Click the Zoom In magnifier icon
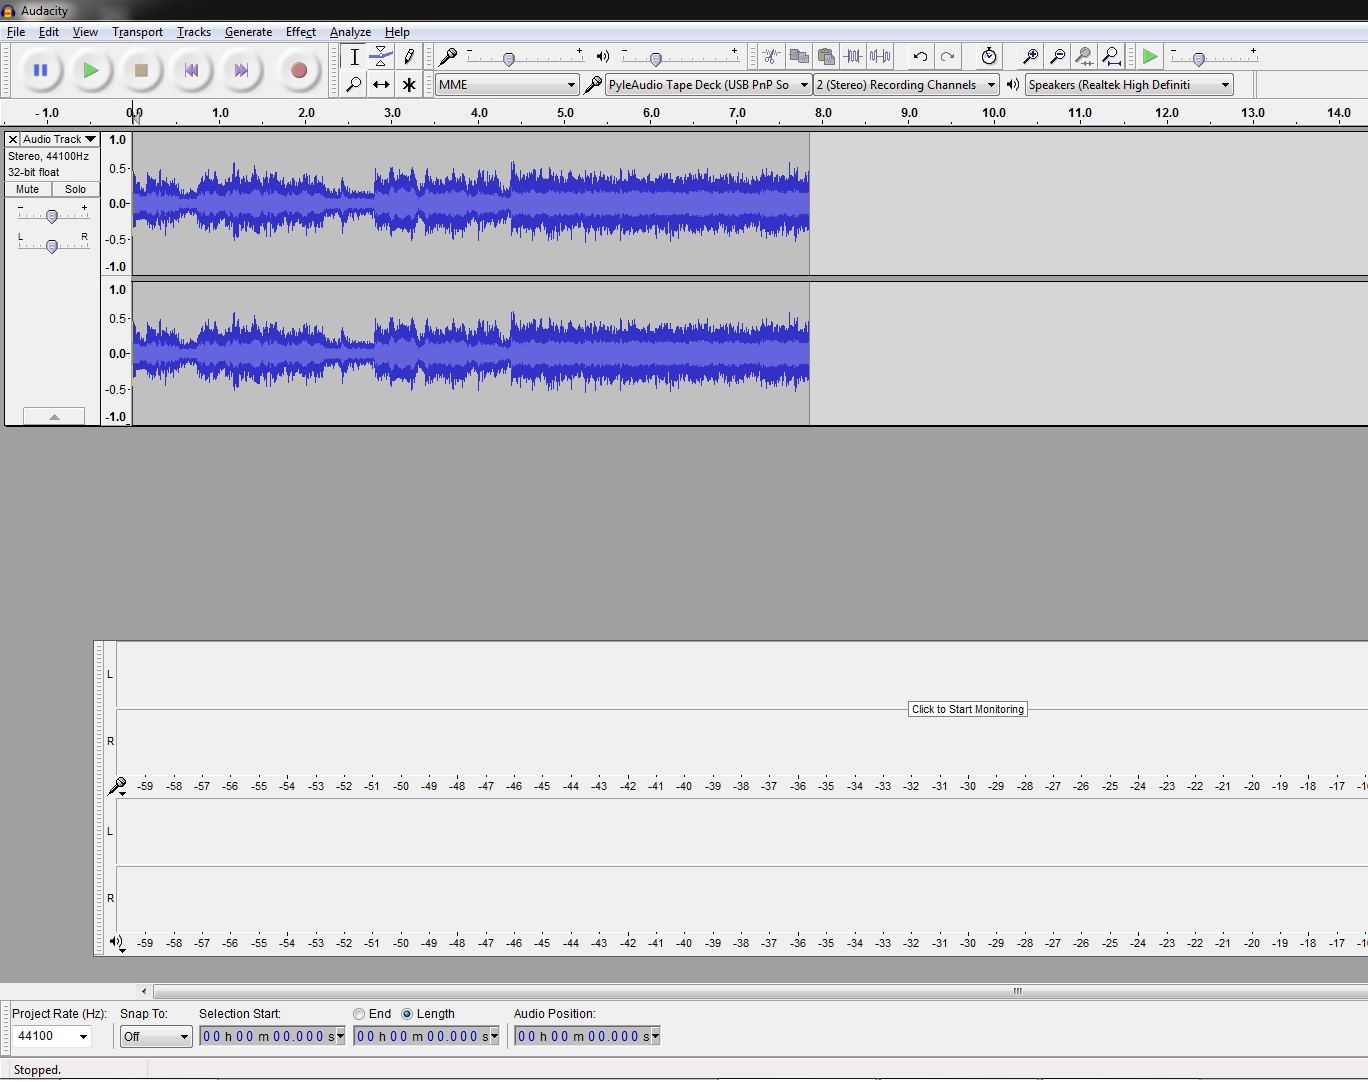Screen dimensions: 1368x1082 [x=1030, y=57]
